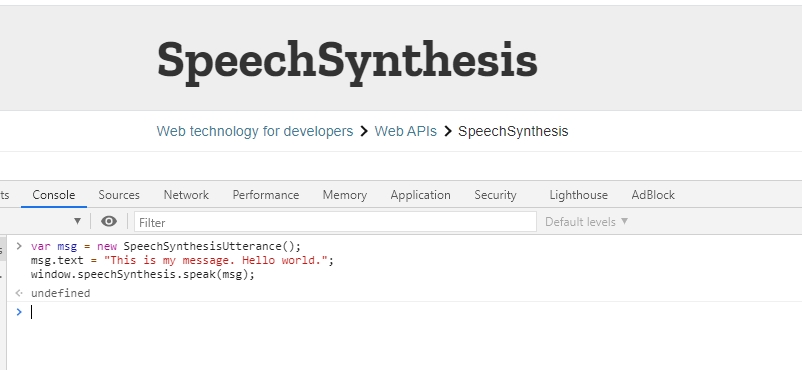Image resolution: width=802 pixels, height=370 pixels.
Task: Click the return arrow next to undefined
Action: [19, 293]
